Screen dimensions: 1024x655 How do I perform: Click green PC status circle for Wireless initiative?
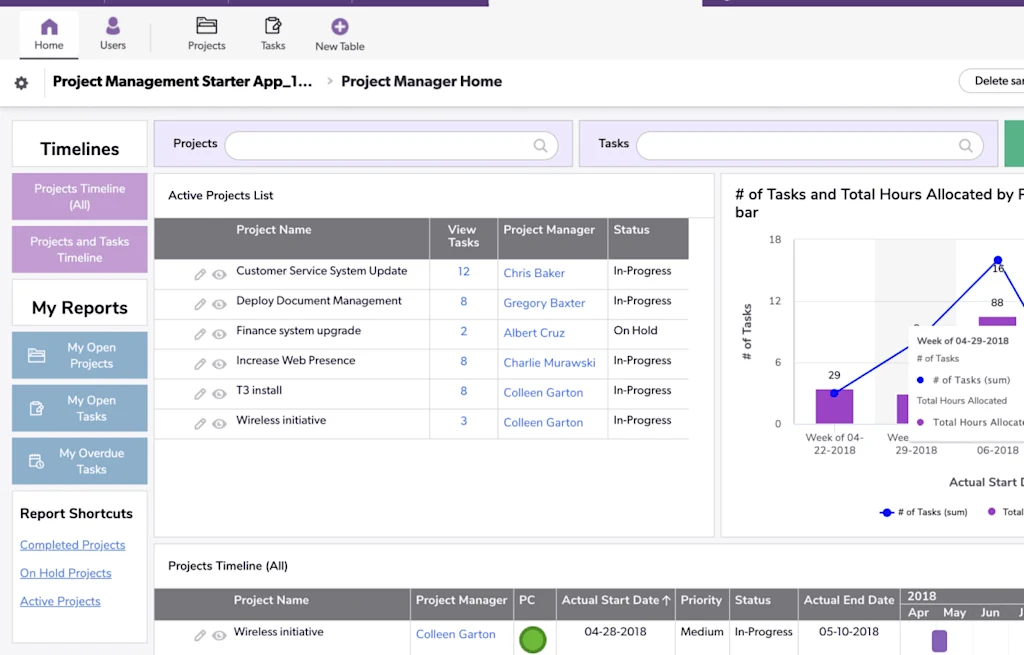point(532,639)
